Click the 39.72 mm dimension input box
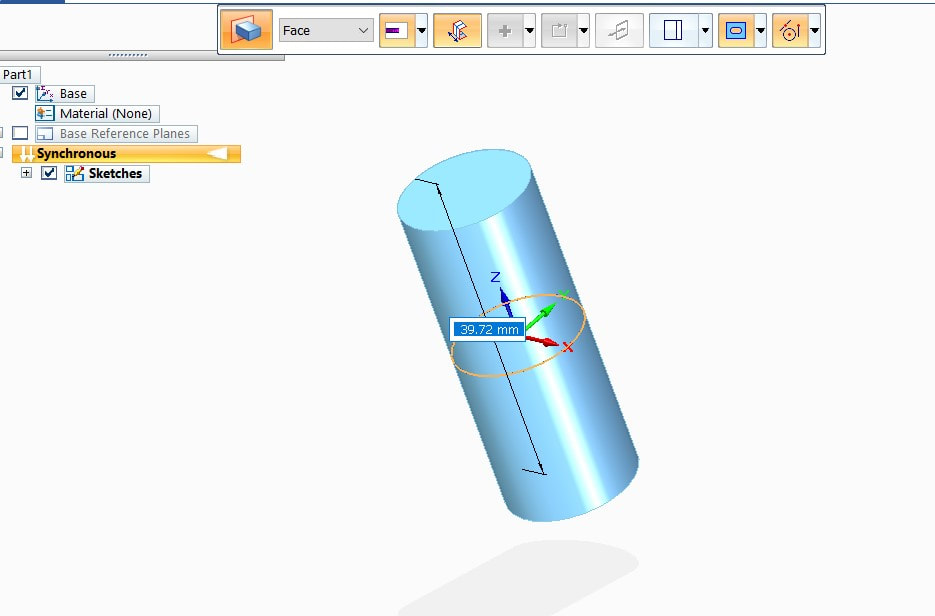The height and width of the screenshot is (616, 935). (x=487, y=328)
